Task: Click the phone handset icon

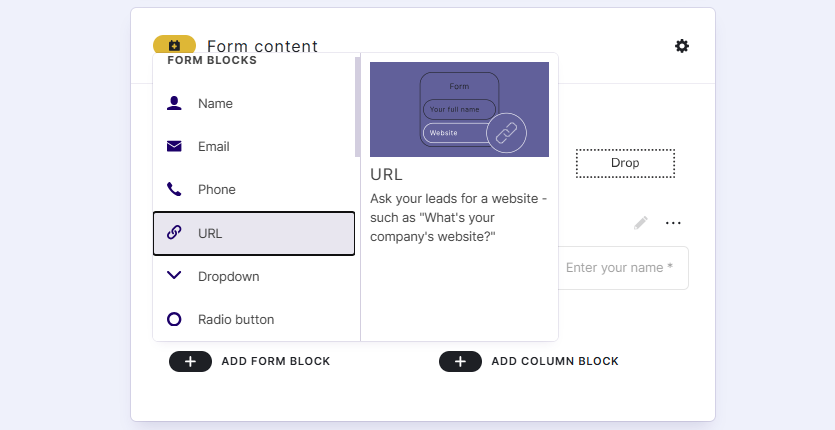Action: 174,189
